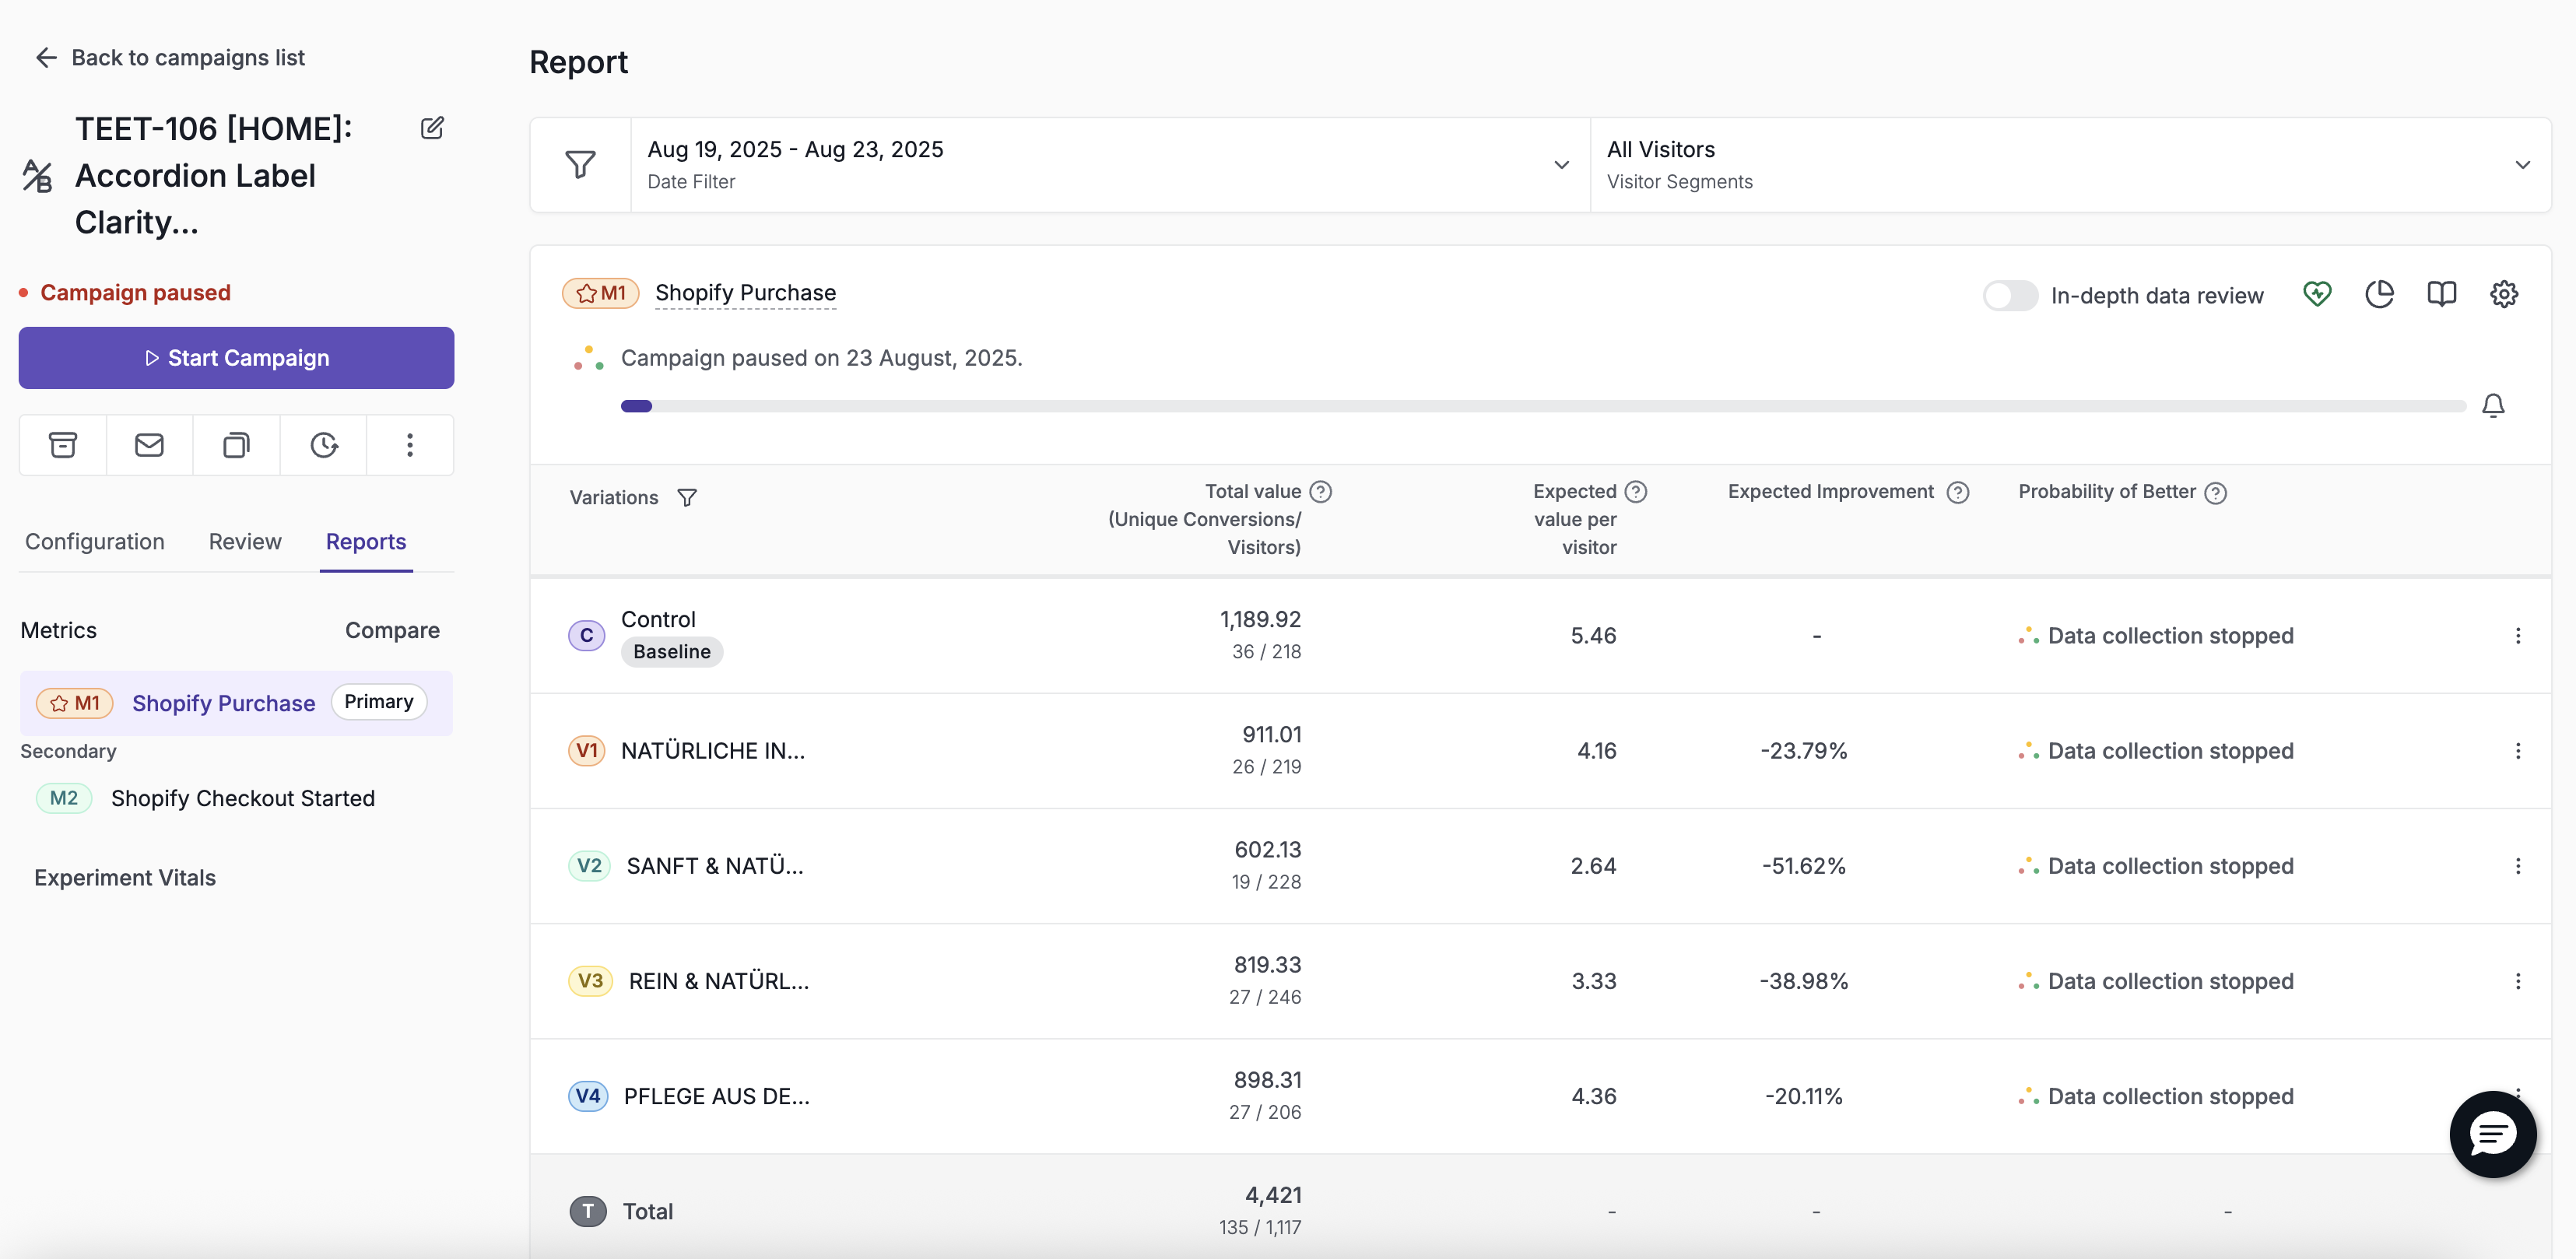
Task: Open the report settings gear icon
Action: pyautogui.click(x=2503, y=294)
